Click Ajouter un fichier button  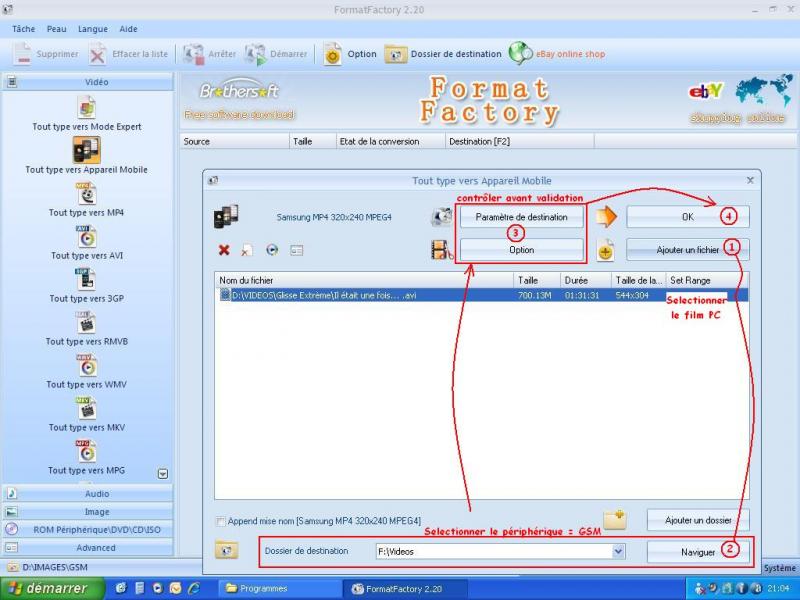[x=688, y=250]
